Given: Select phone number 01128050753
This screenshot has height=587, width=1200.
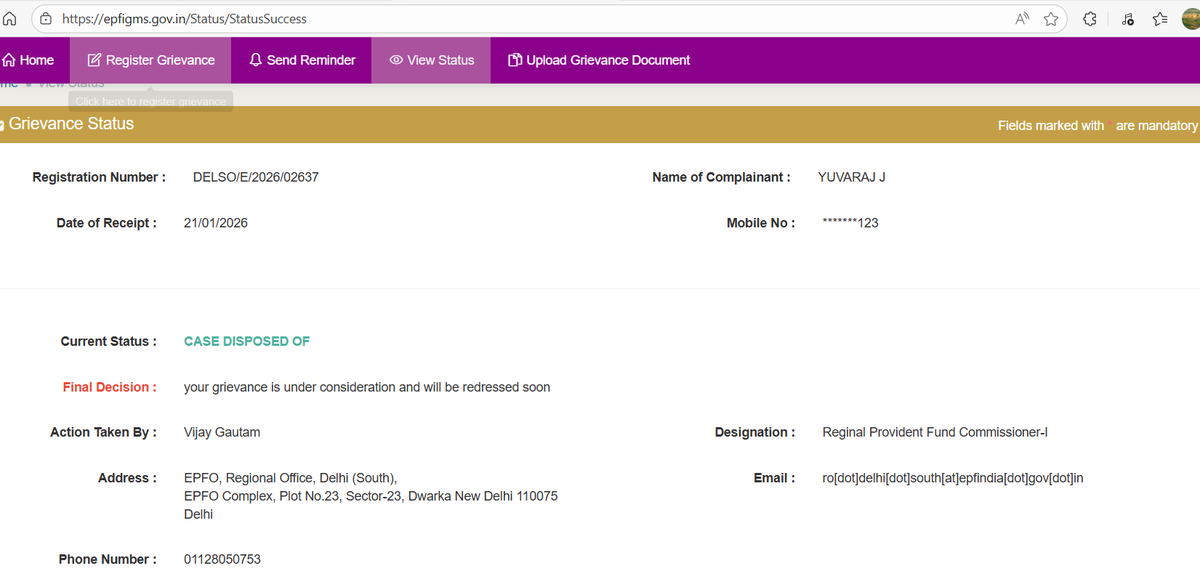Looking at the screenshot, I should (222, 559).
